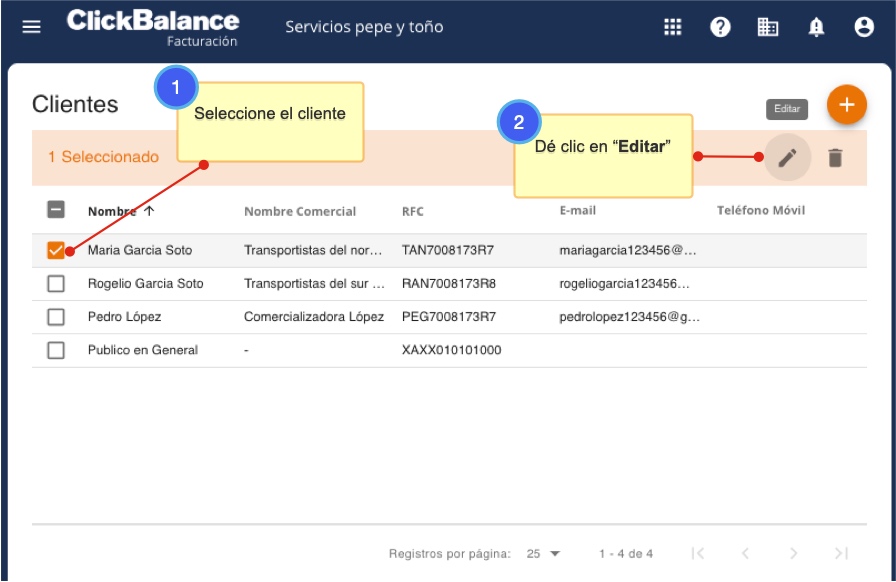Image resolution: width=896 pixels, height=582 pixels.
Task: Click the Nombre Comercial column header
Action: [300, 211]
